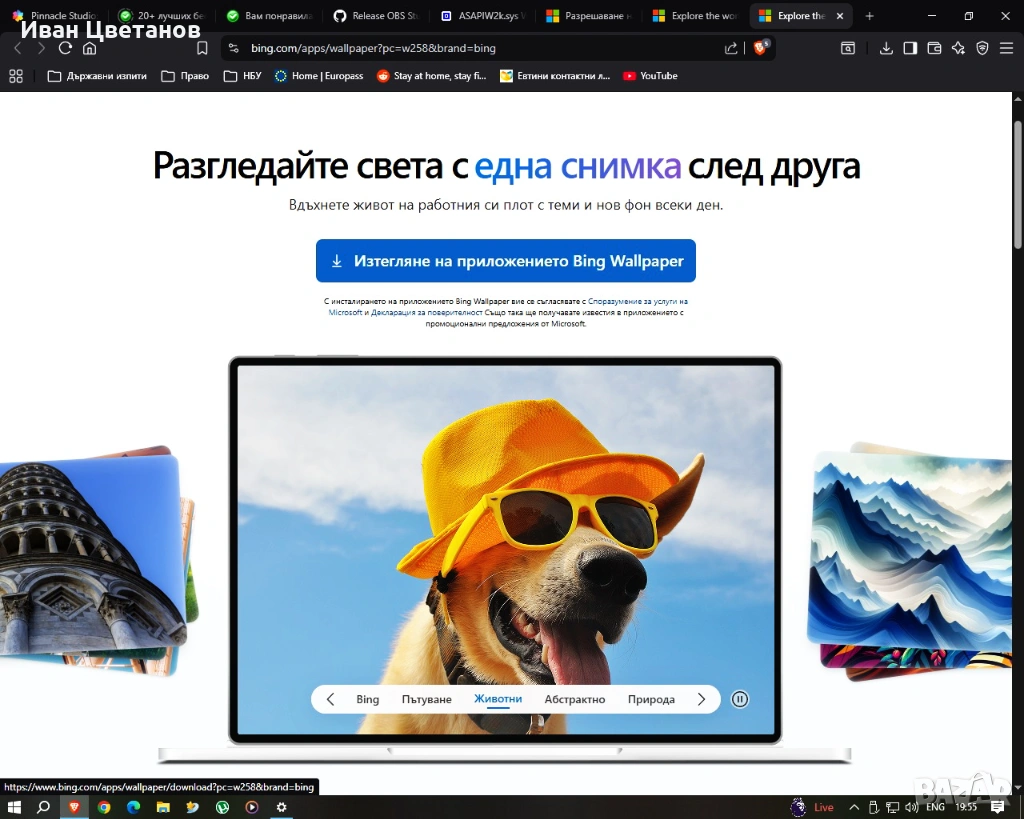Open Windows taskbar search
This screenshot has width=1024, height=819.
43,807
